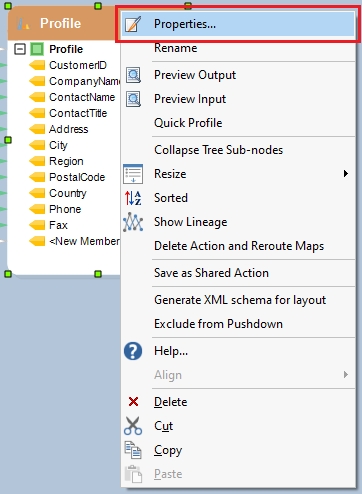Click the red X Delete icon
This screenshot has height=494, width=362.
click(x=133, y=402)
